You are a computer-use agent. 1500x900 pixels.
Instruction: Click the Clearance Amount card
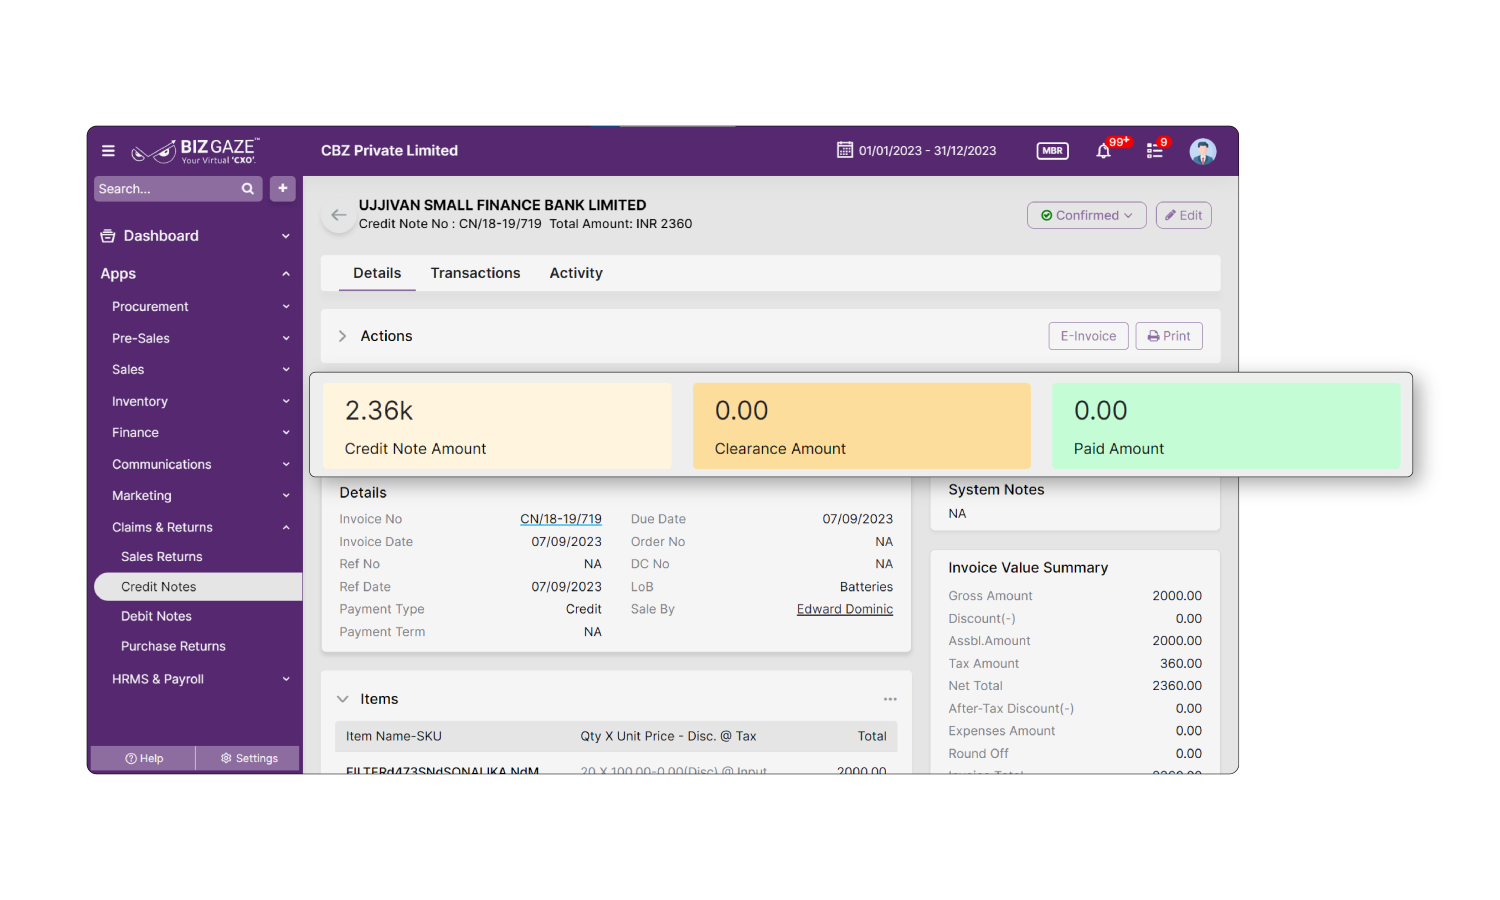(862, 426)
